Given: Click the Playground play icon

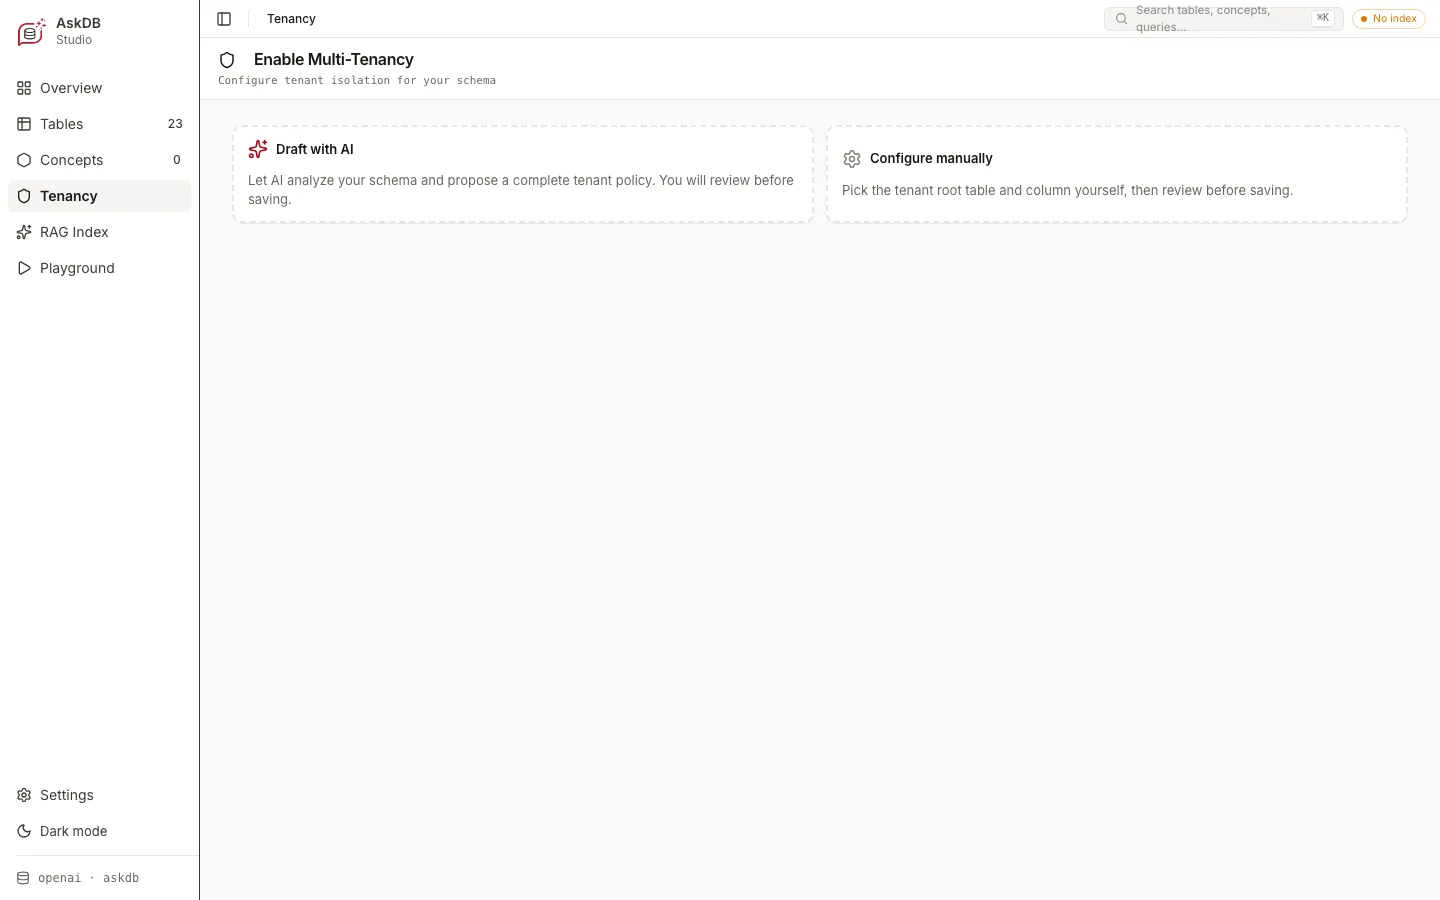Looking at the screenshot, I should (24, 268).
